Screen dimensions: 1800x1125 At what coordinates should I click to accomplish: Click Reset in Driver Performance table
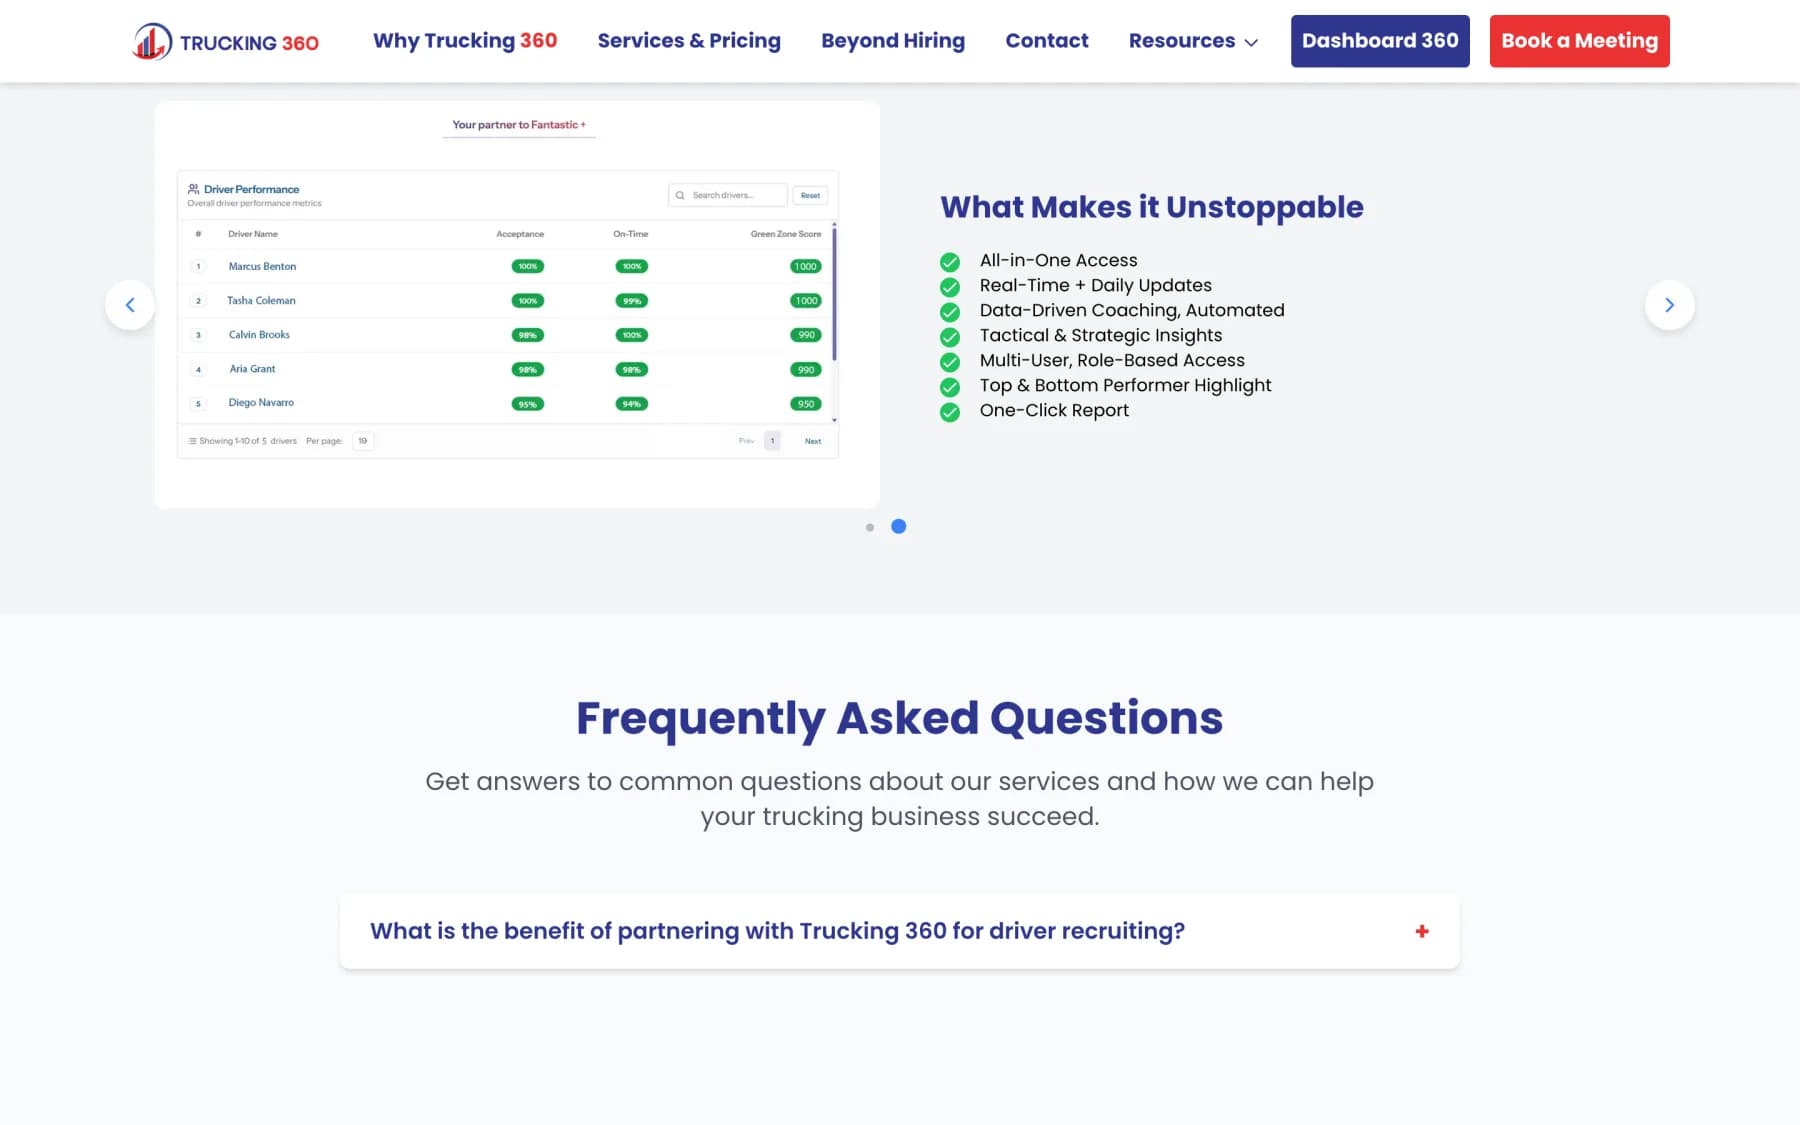click(810, 195)
